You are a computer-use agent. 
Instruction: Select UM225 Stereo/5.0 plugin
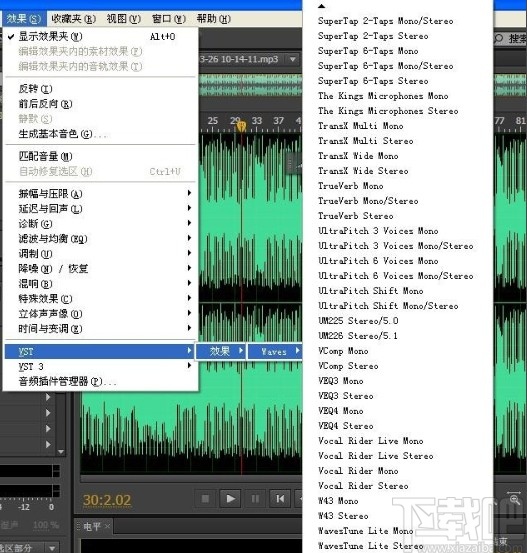coord(358,321)
